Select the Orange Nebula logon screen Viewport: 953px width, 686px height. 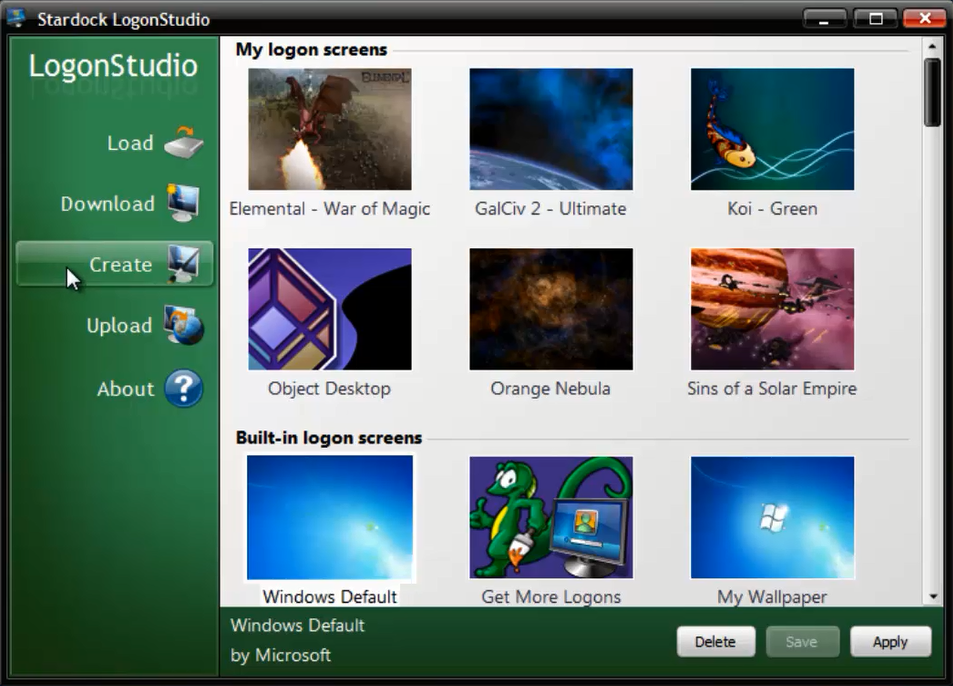550,308
